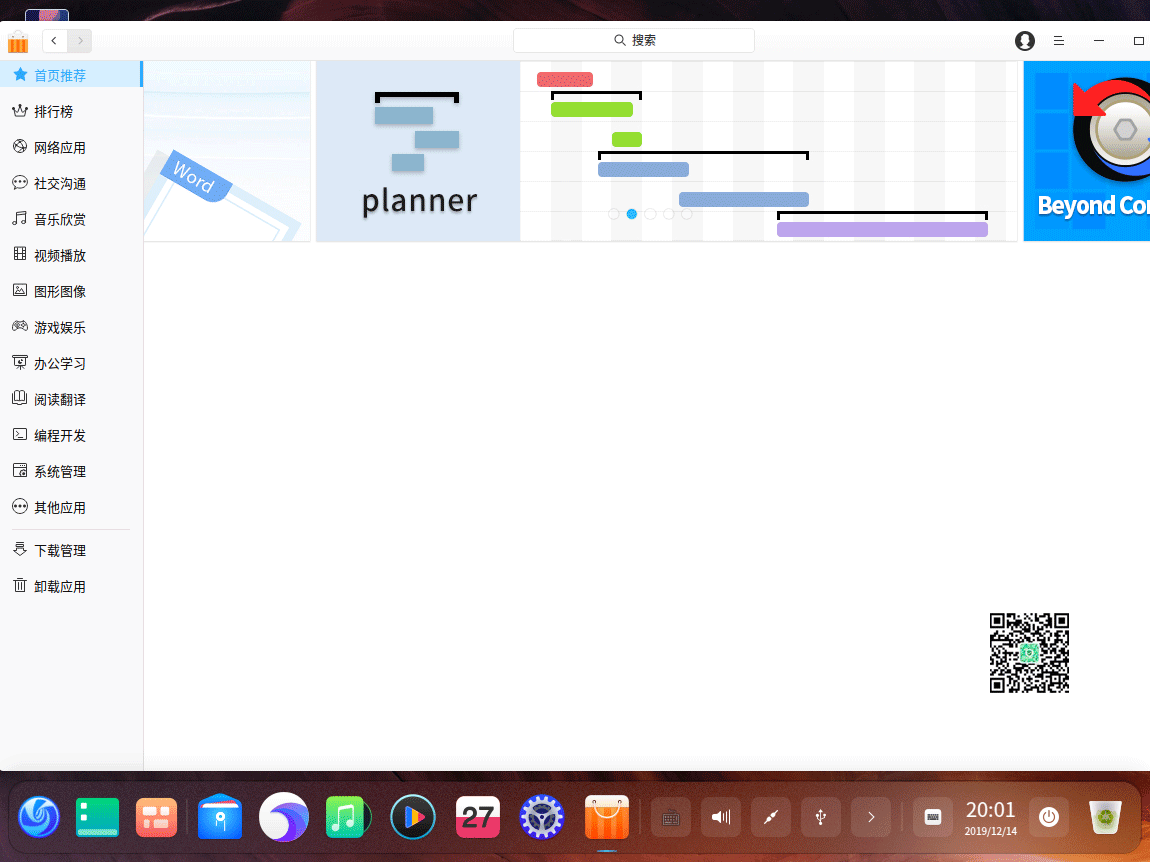This screenshot has height=862, width=1150.
Task: Open the onscreen keyboard tray icon
Action: 933,817
